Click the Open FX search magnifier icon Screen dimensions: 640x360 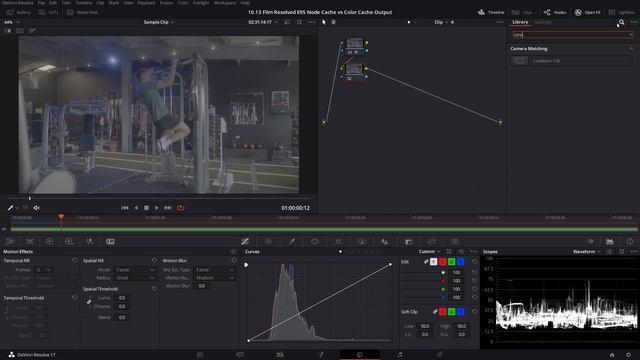click(x=621, y=22)
